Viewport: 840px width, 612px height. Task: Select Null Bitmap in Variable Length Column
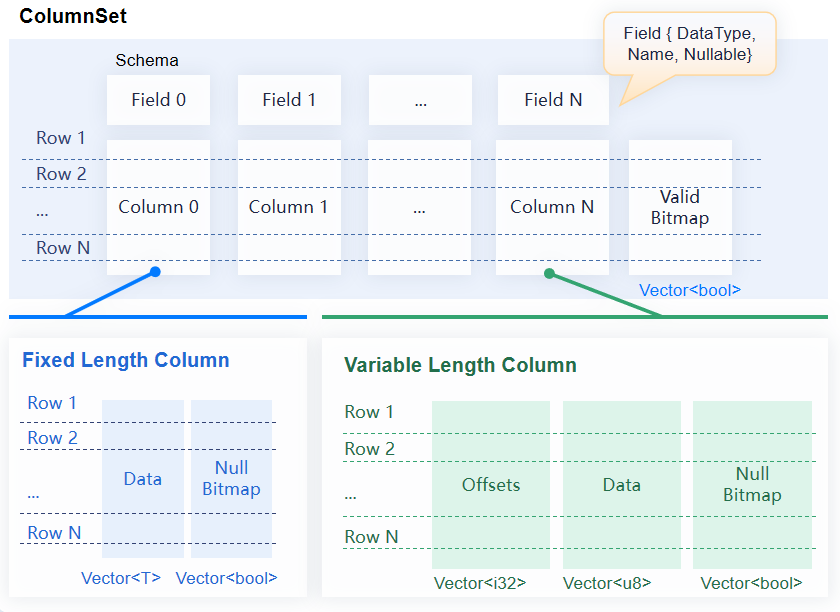752,485
